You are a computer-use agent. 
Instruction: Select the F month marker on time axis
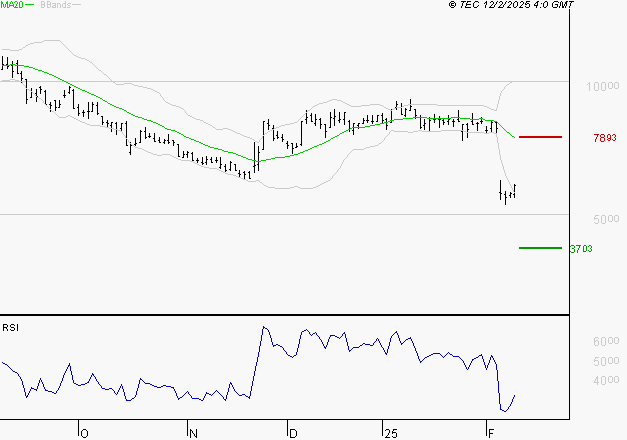[490, 432]
